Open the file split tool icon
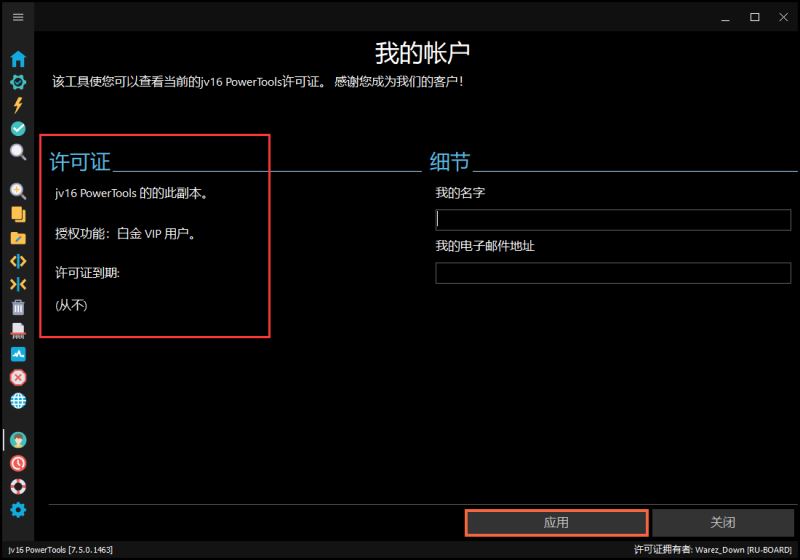The width and height of the screenshot is (800, 560). [18, 261]
